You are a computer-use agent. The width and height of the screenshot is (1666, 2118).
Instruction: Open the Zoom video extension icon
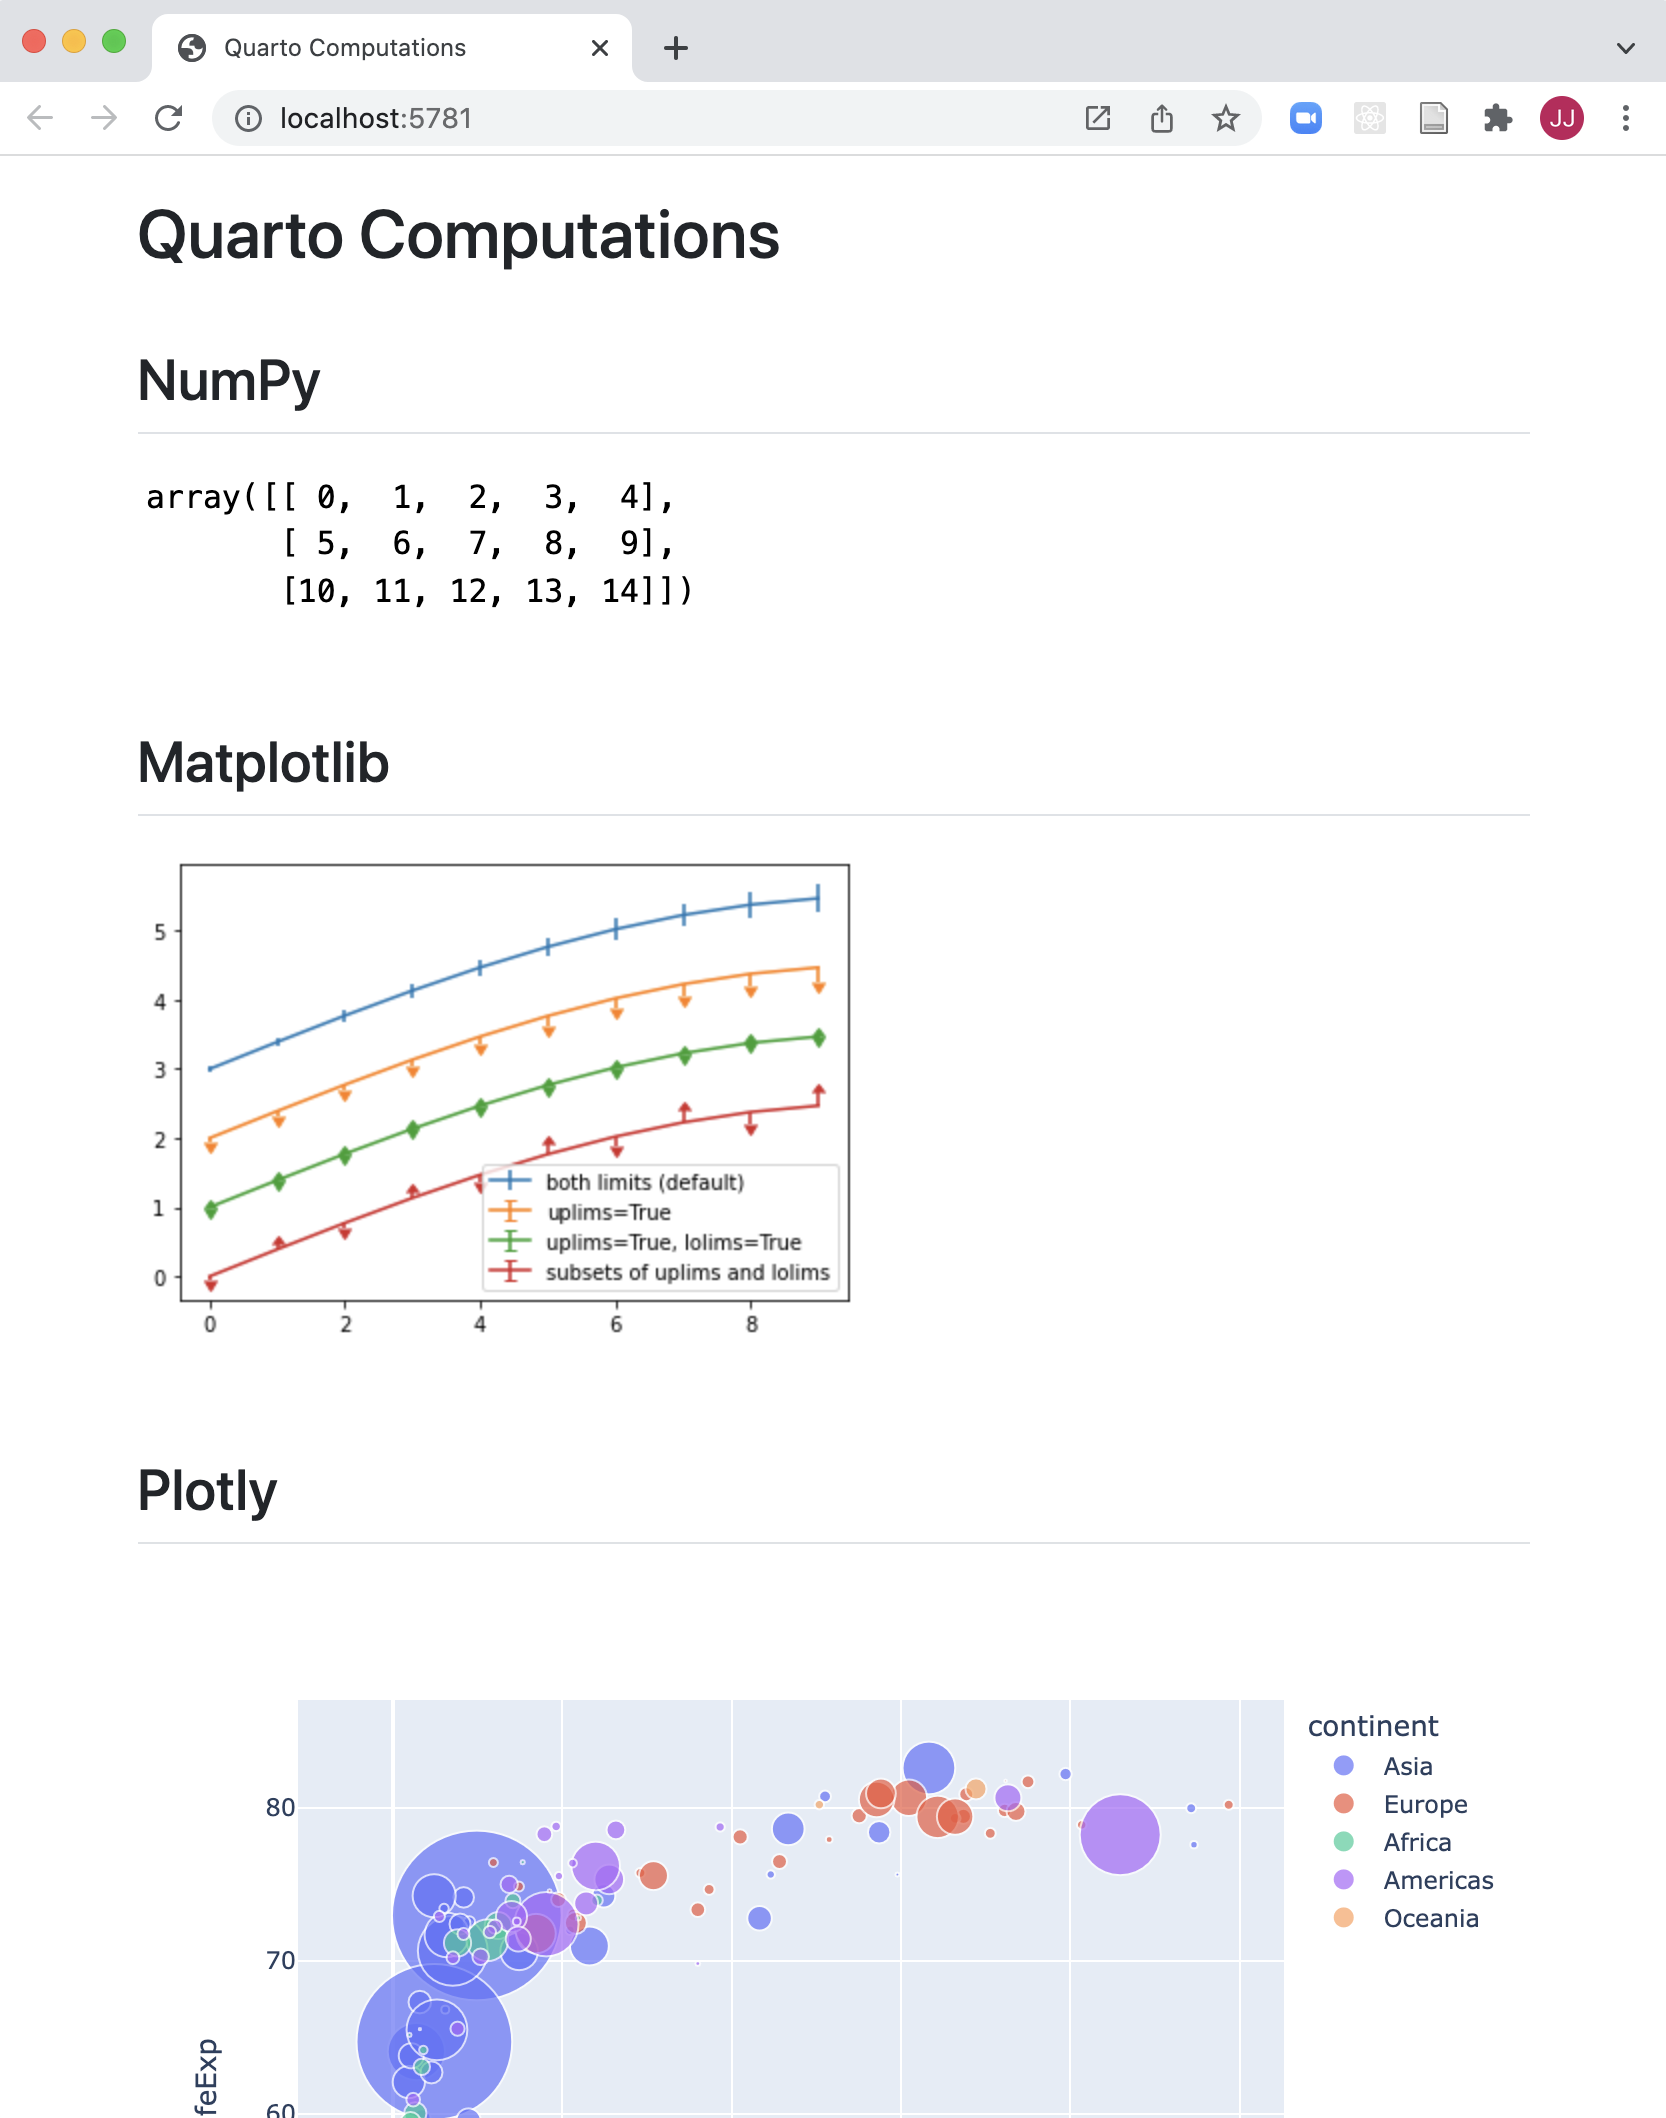(1305, 118)
